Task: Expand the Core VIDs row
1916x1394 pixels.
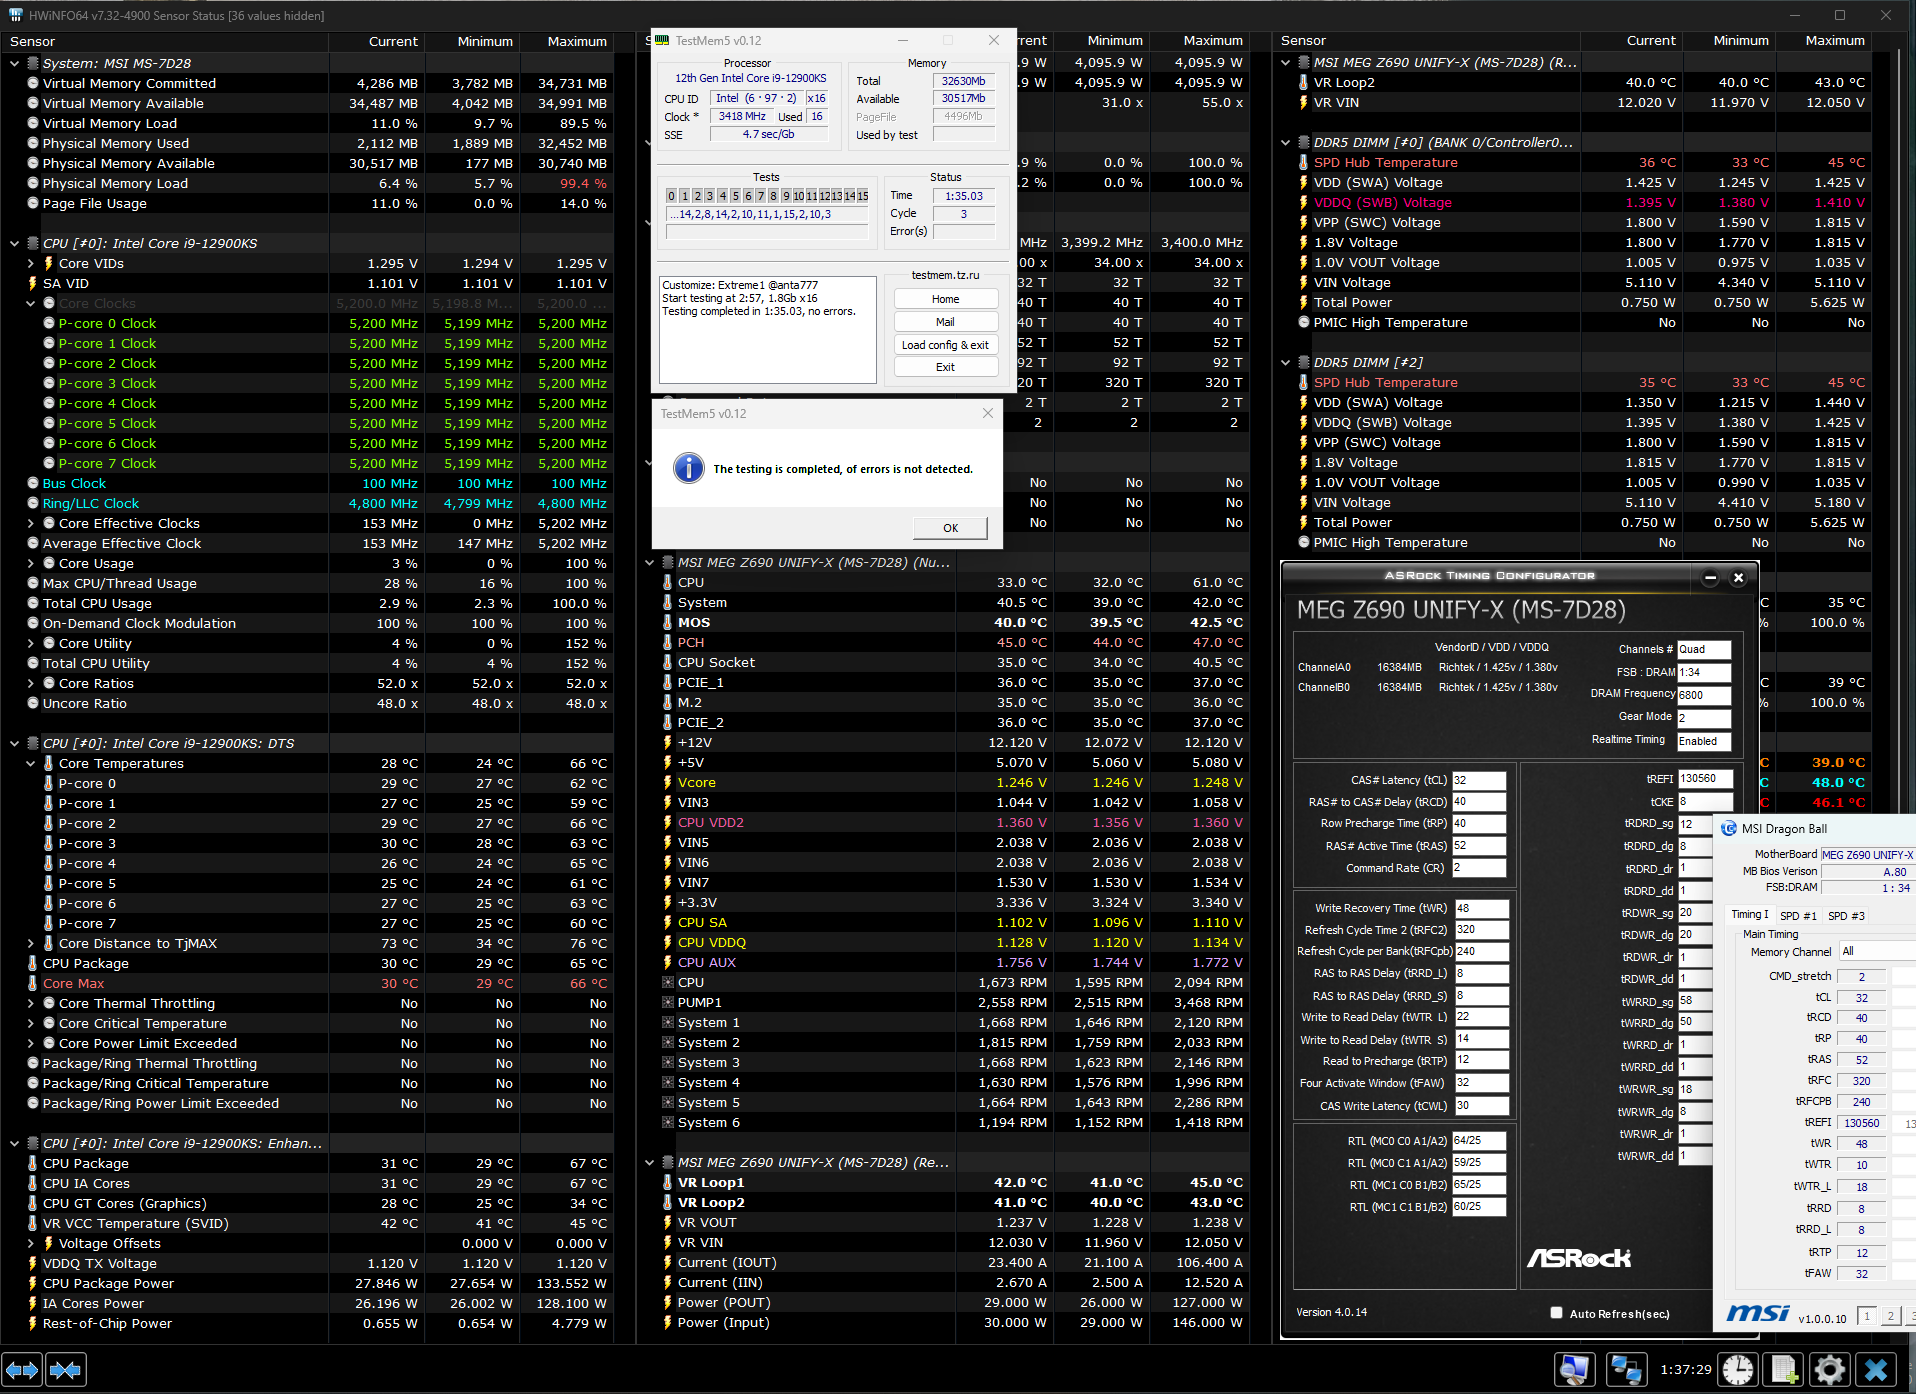Action: pos(31,263)
